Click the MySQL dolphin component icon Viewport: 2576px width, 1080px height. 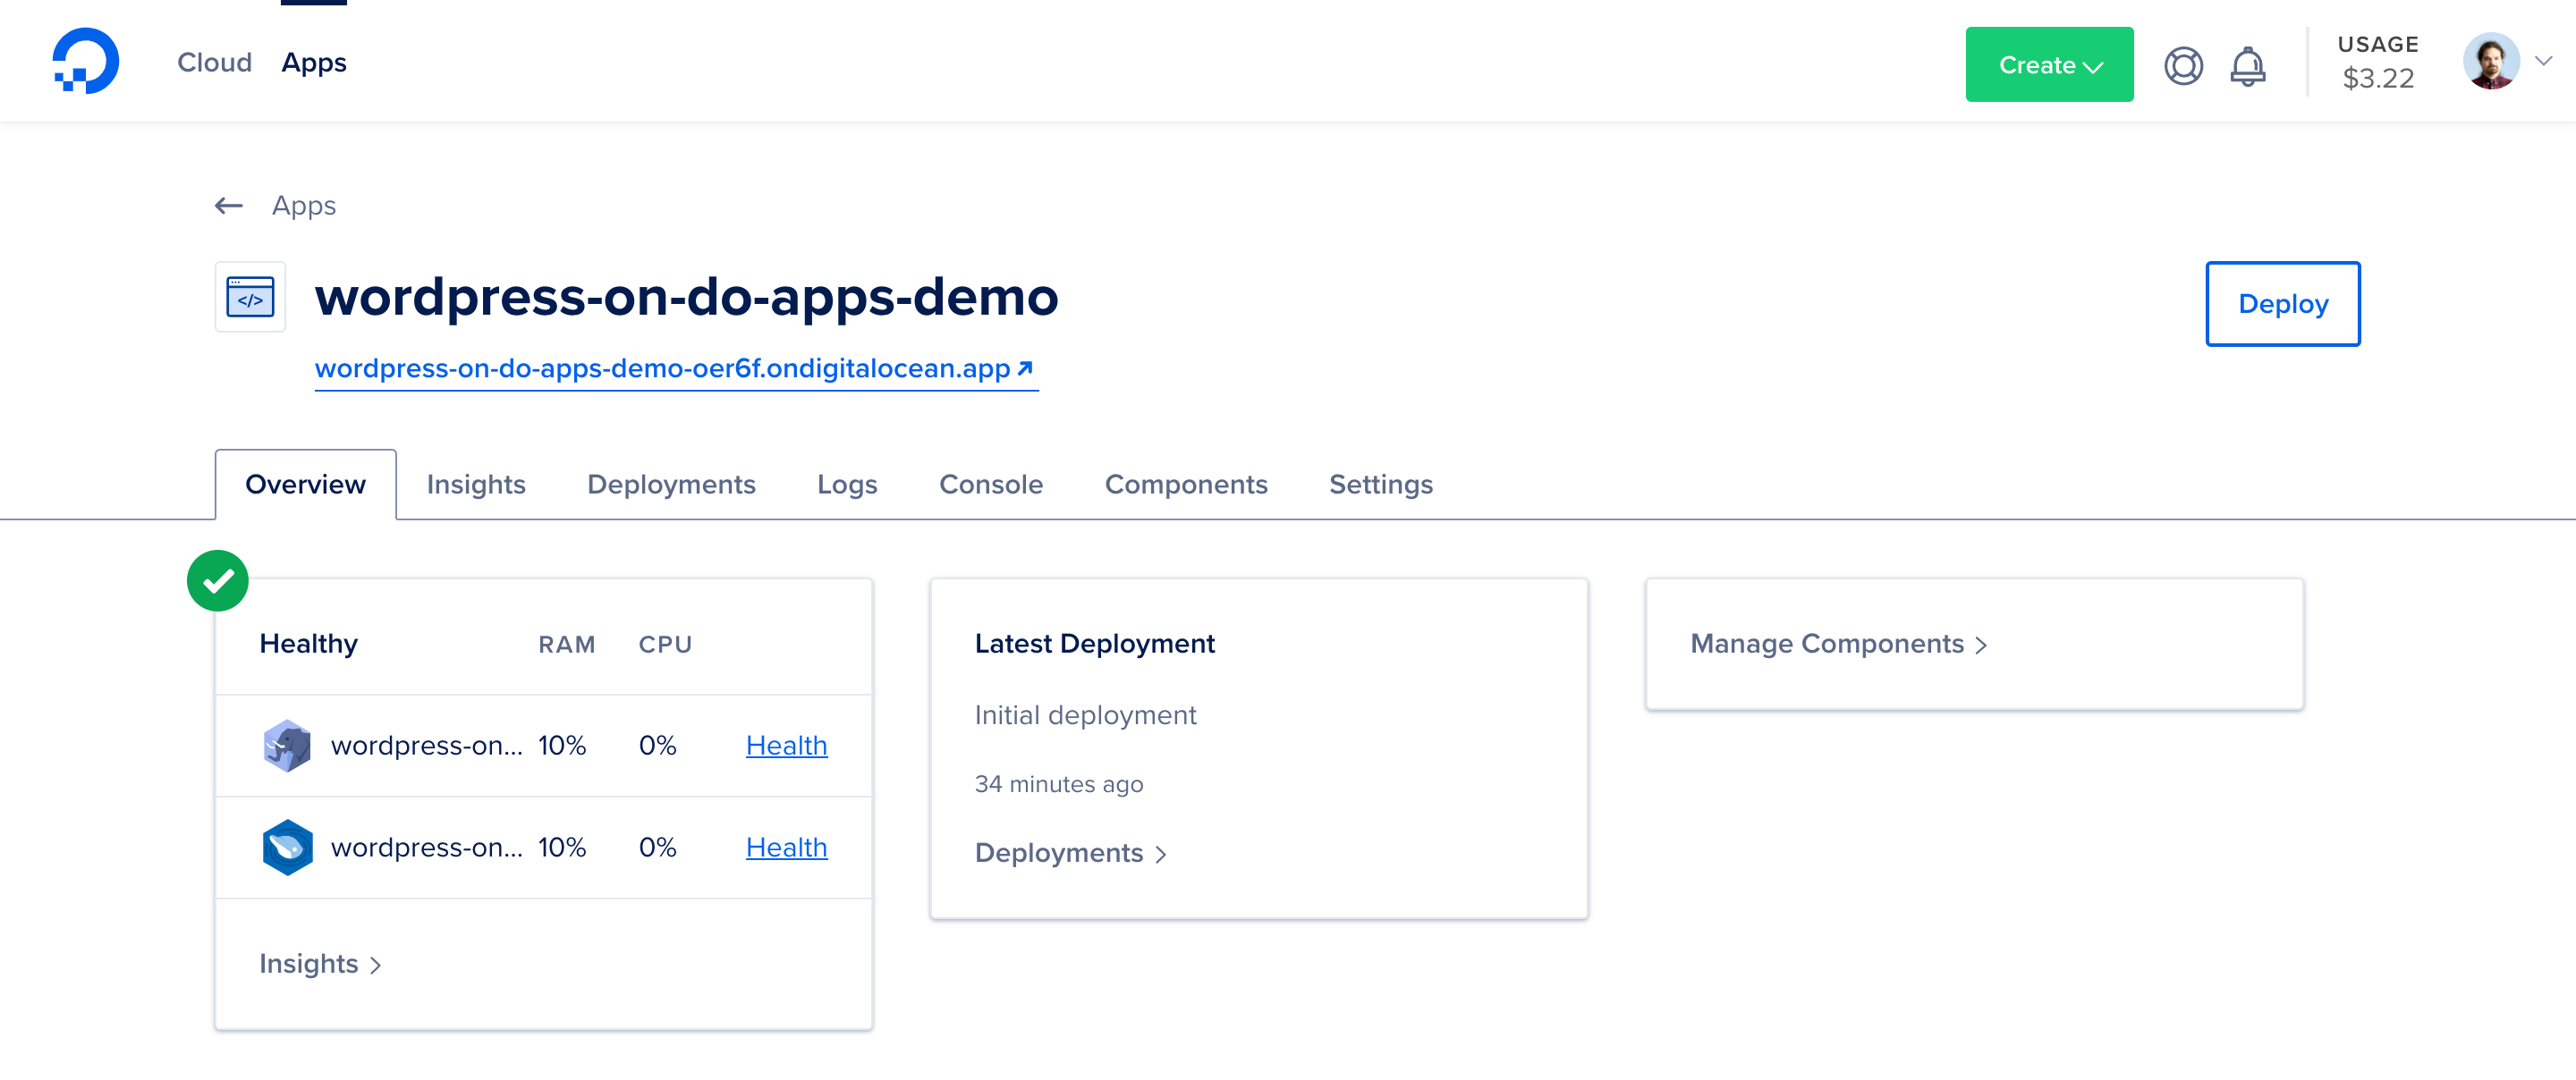pyautogui.click(x=287, y=847)
